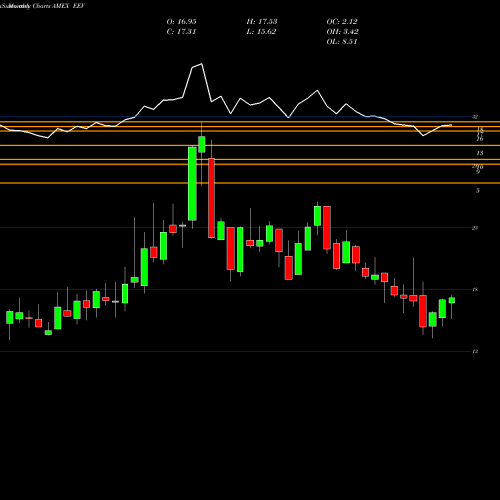Click the '13' axis label
The height and width of the screenshot is (500, 500).
[480, 153]
